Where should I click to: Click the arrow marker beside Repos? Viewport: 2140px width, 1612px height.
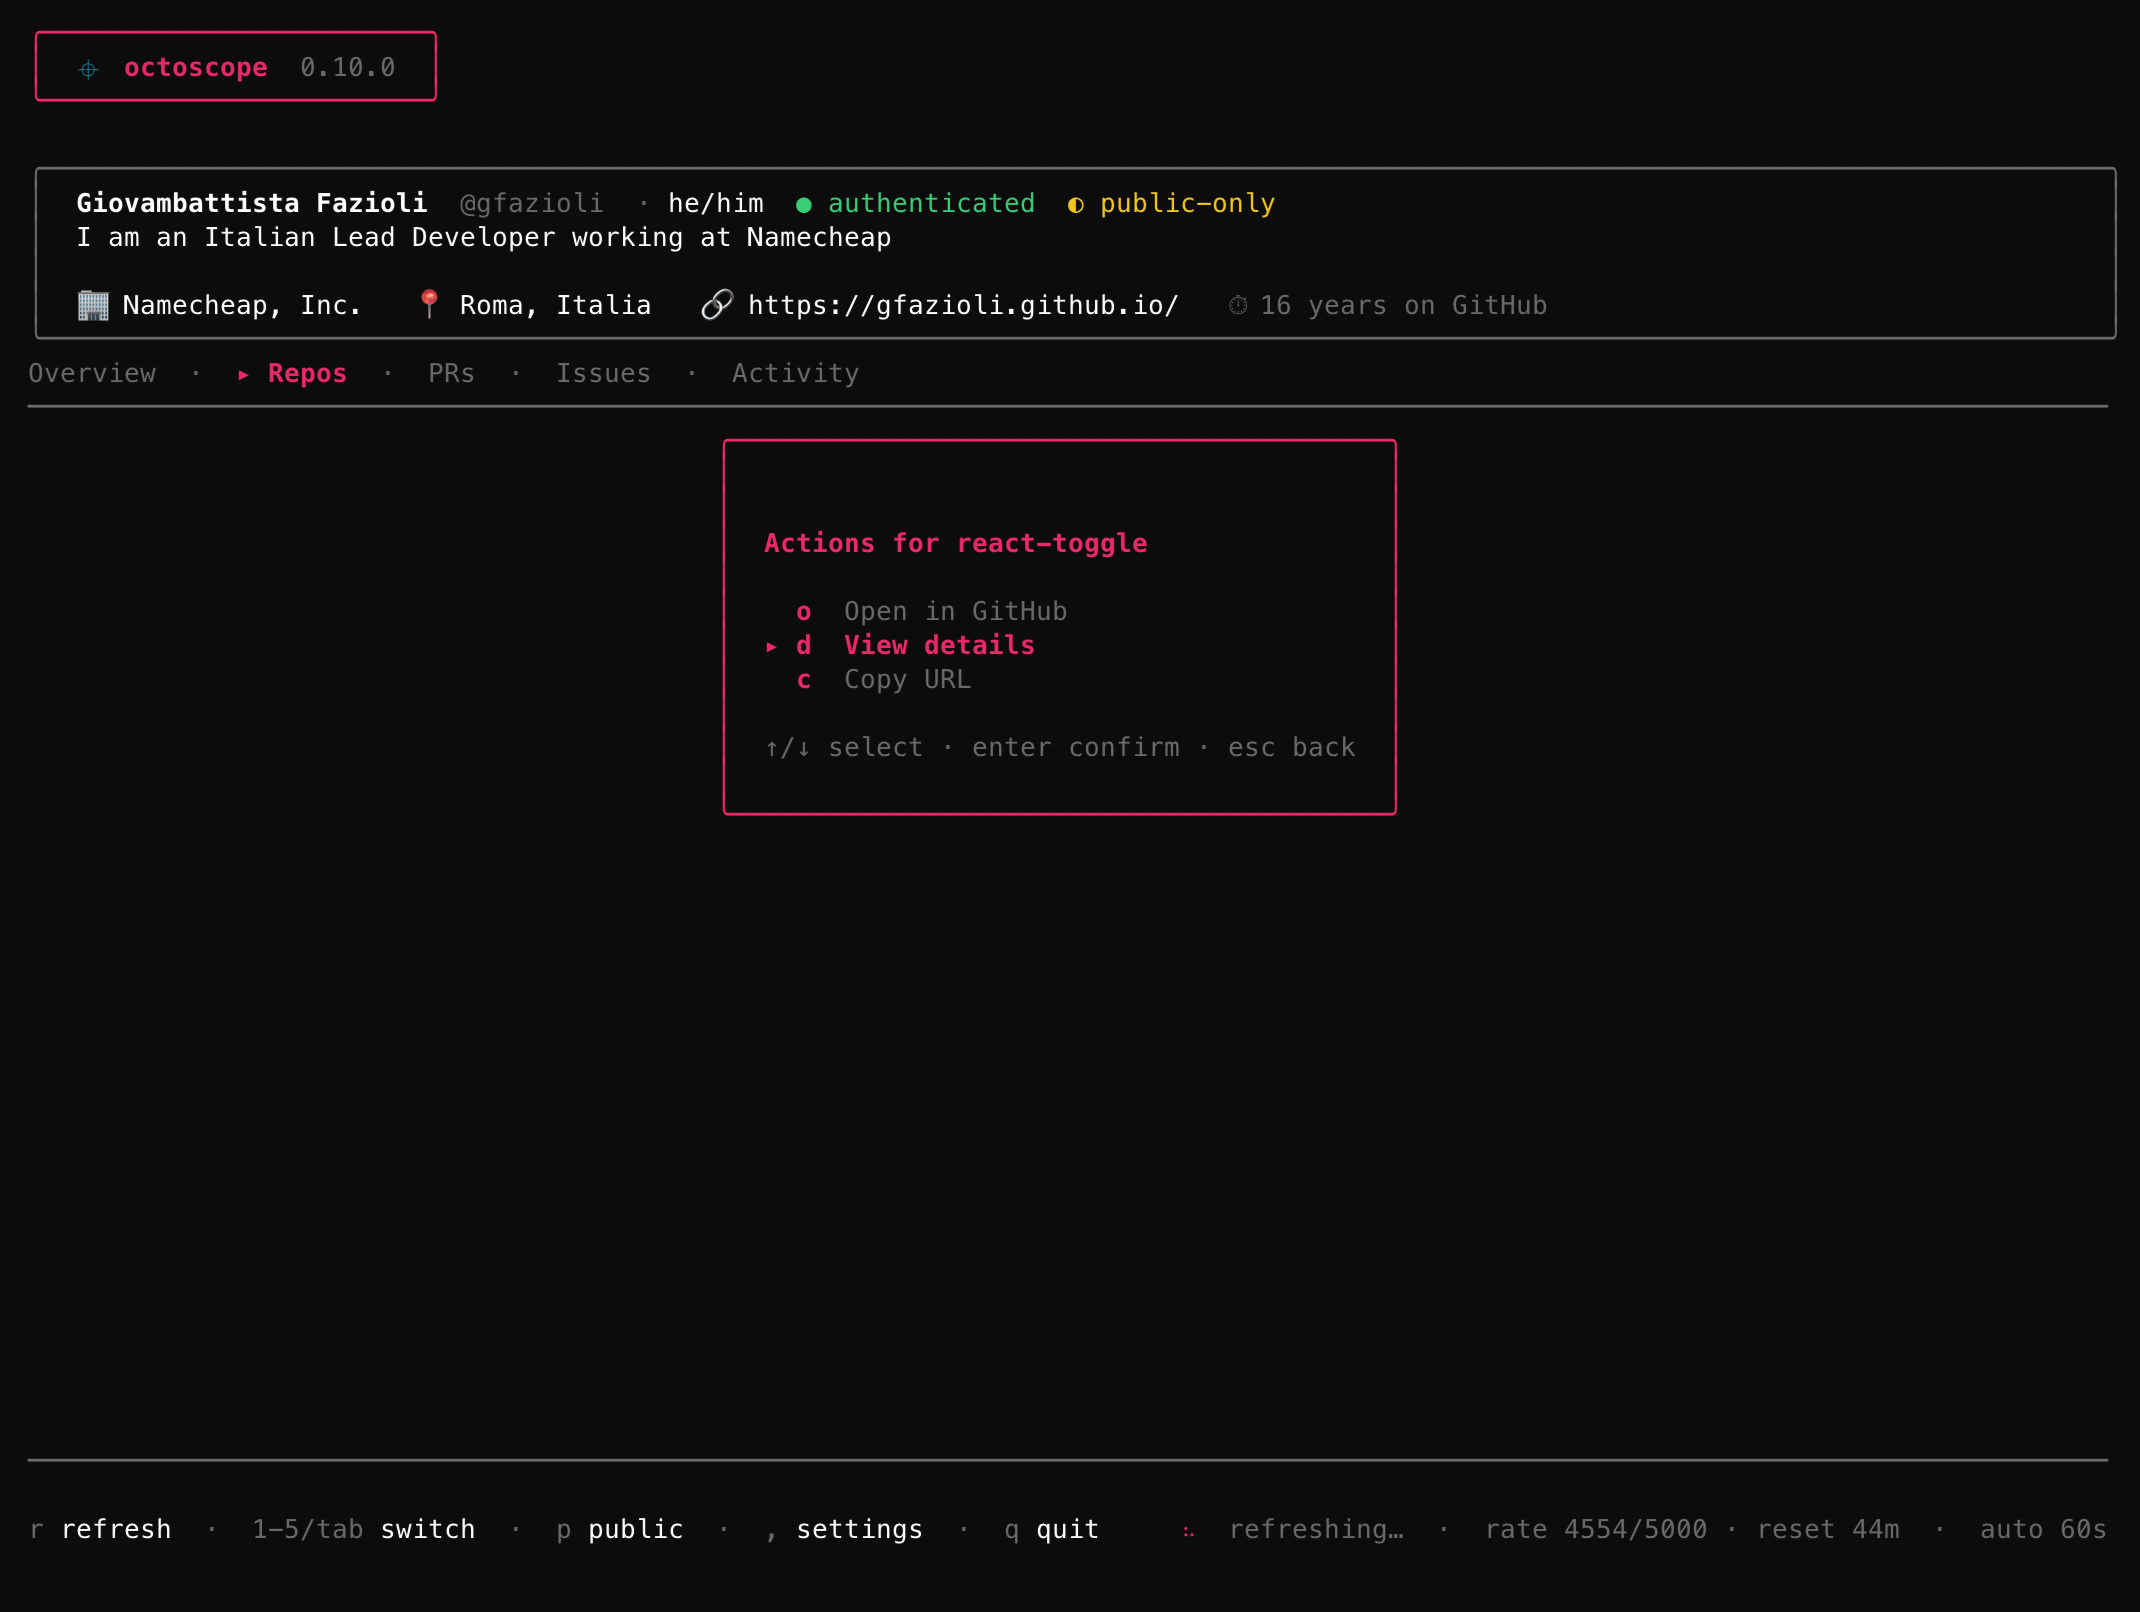243,375
